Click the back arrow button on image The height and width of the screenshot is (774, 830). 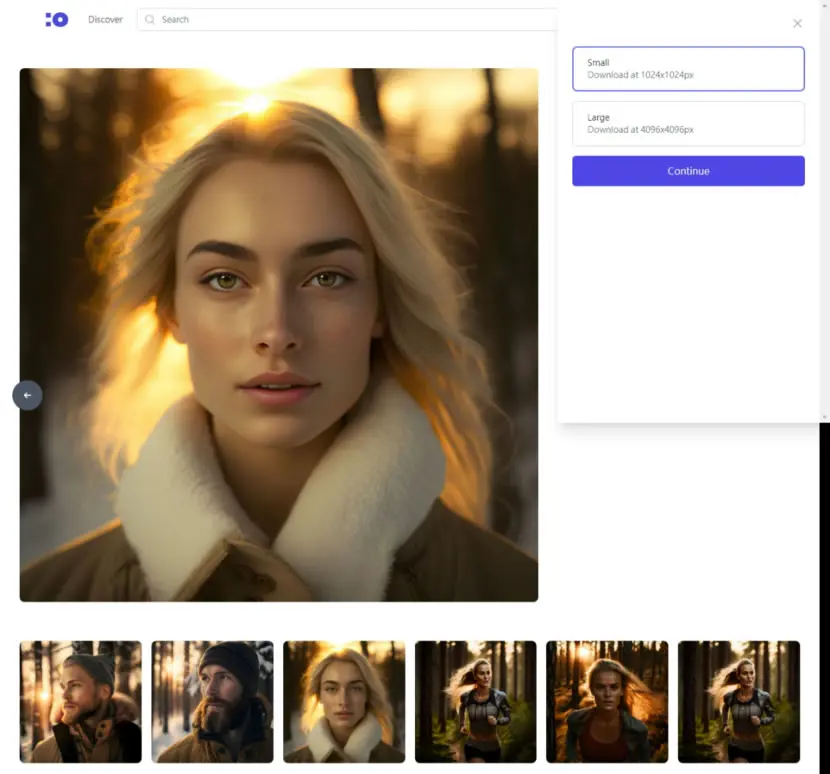click(28, 395)
